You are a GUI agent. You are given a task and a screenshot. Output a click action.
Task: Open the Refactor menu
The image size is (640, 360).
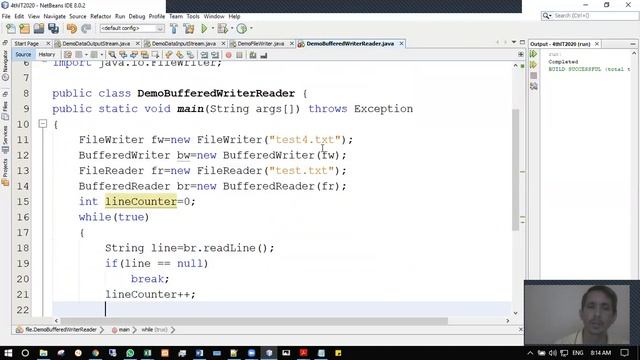tap(100, 16)
